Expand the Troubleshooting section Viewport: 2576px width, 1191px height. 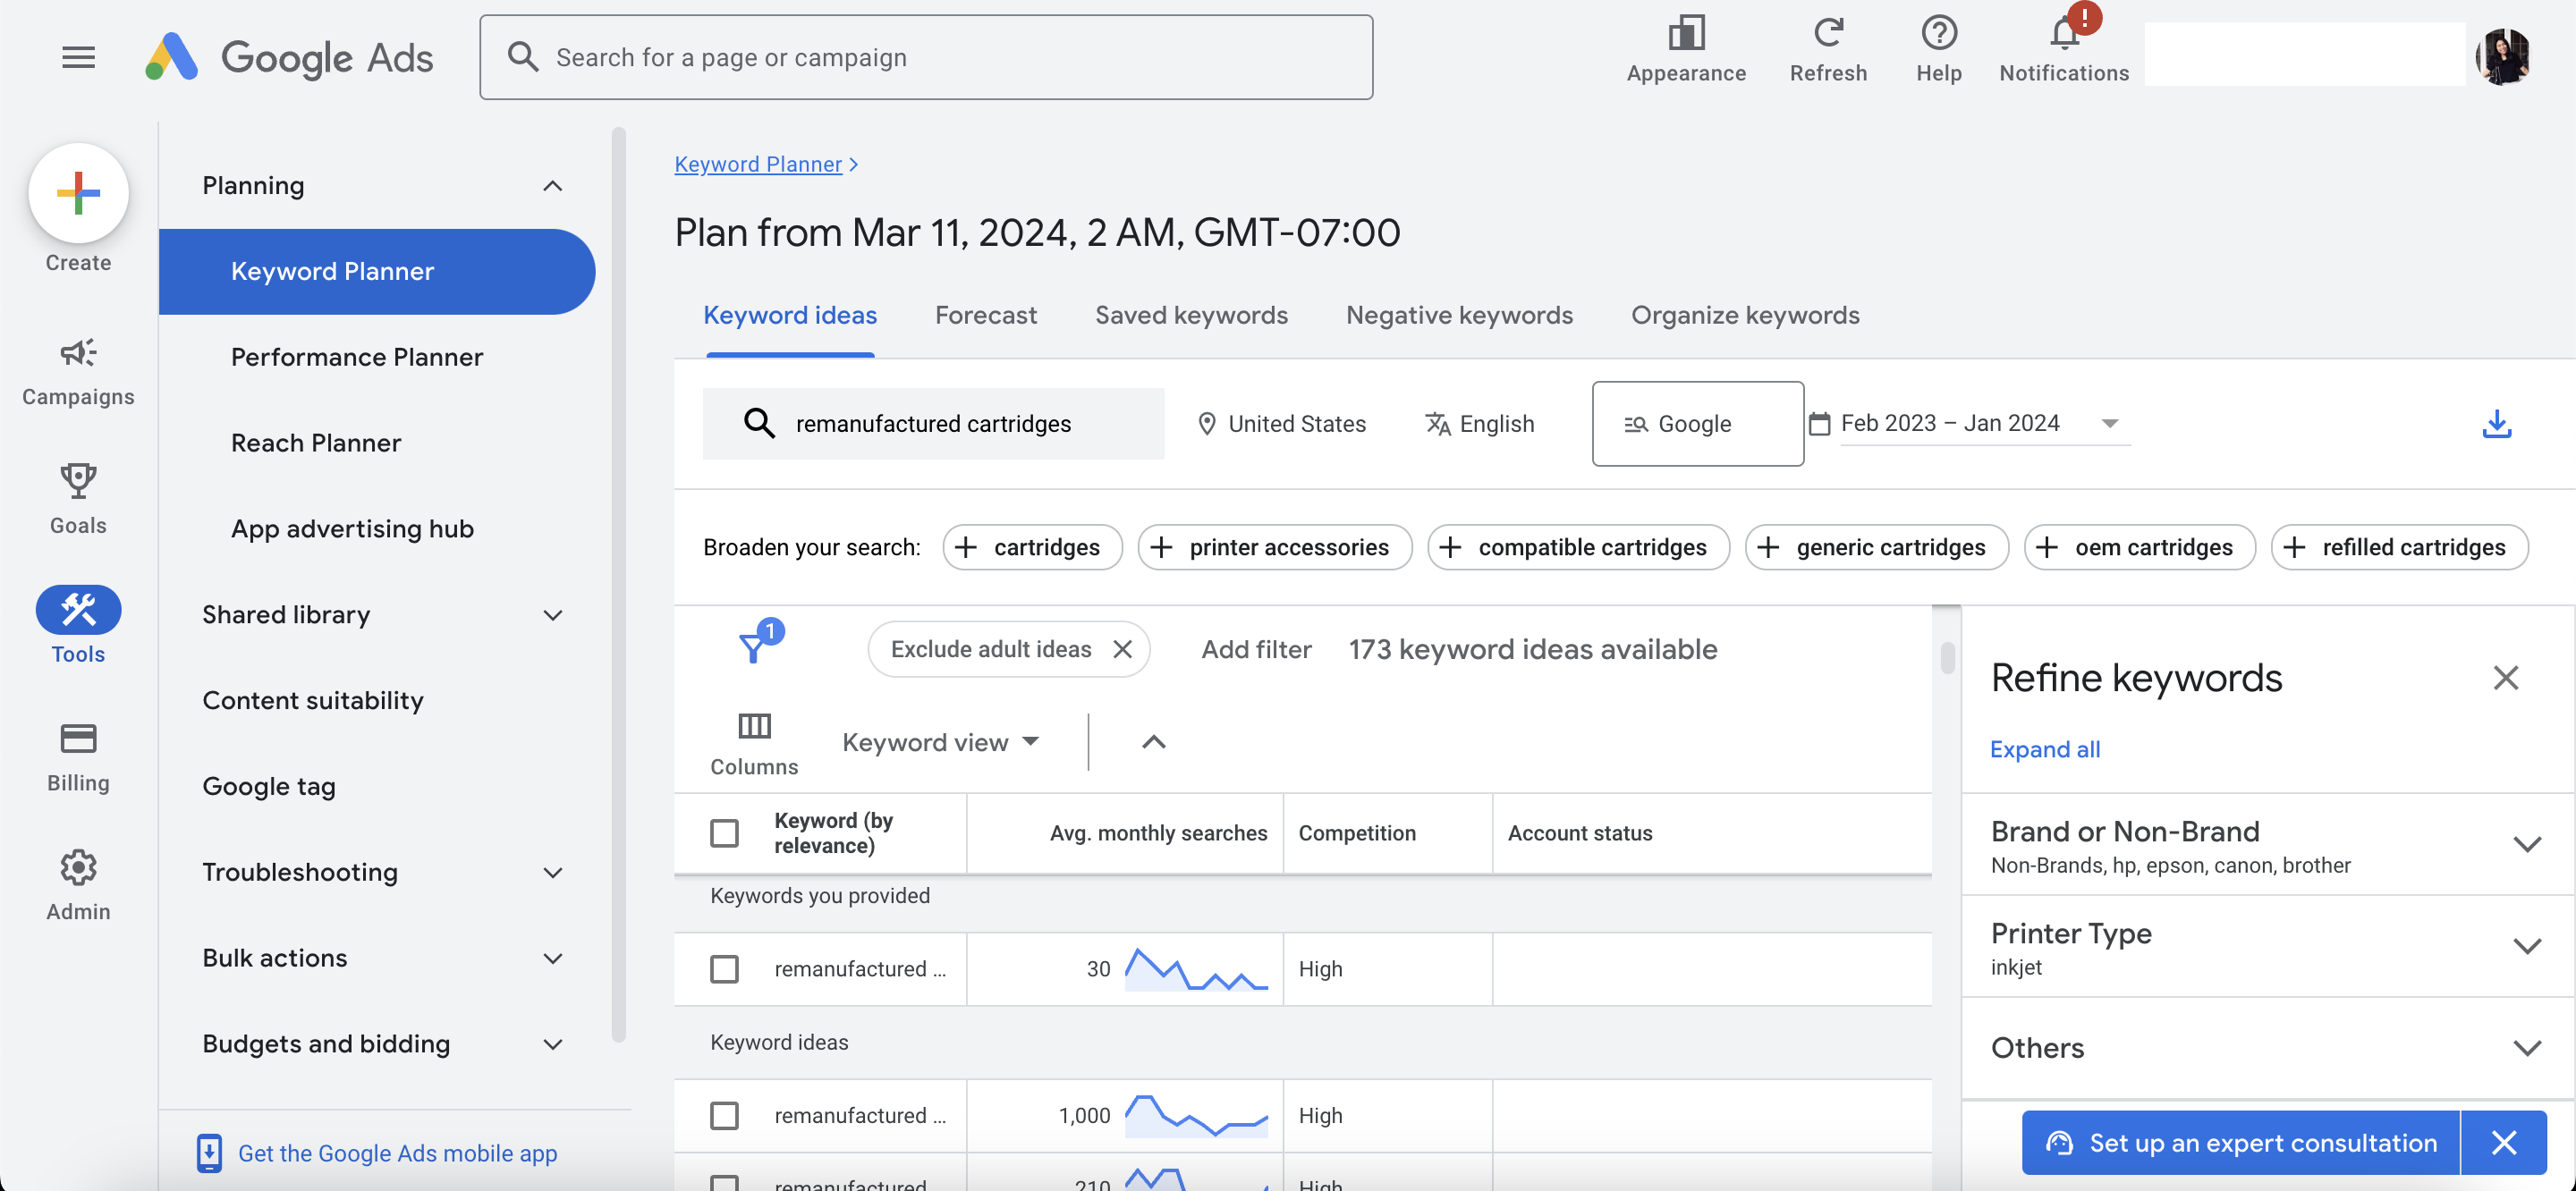[552, 873]
